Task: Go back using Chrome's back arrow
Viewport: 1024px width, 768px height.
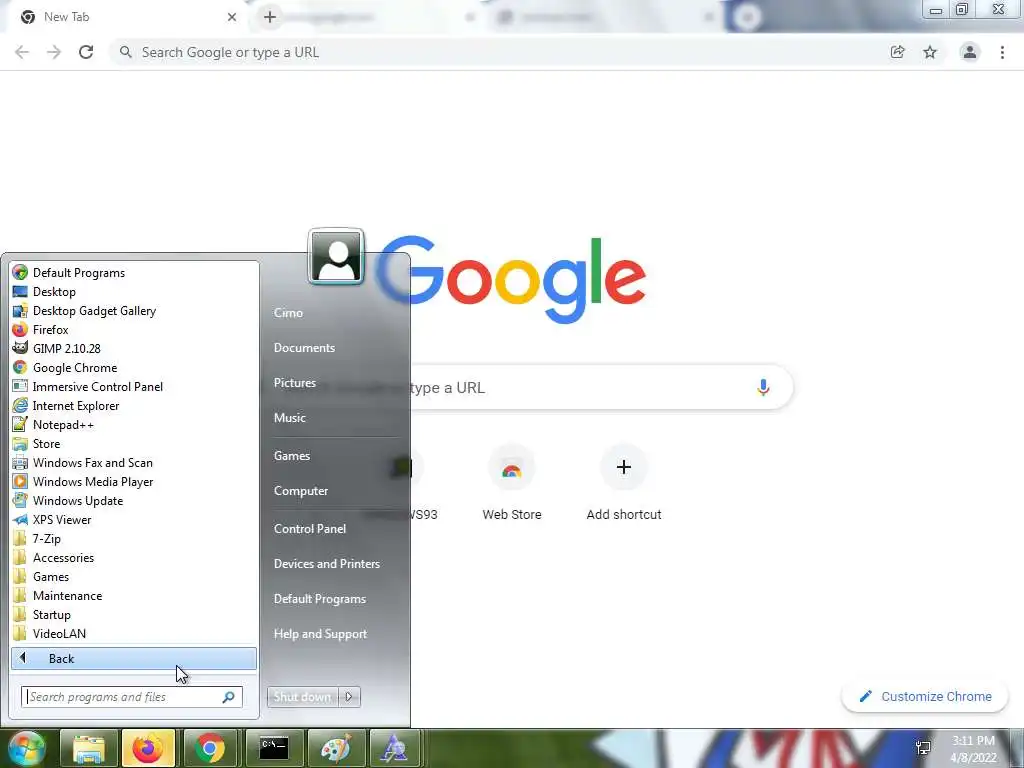Action: point(22,52)
